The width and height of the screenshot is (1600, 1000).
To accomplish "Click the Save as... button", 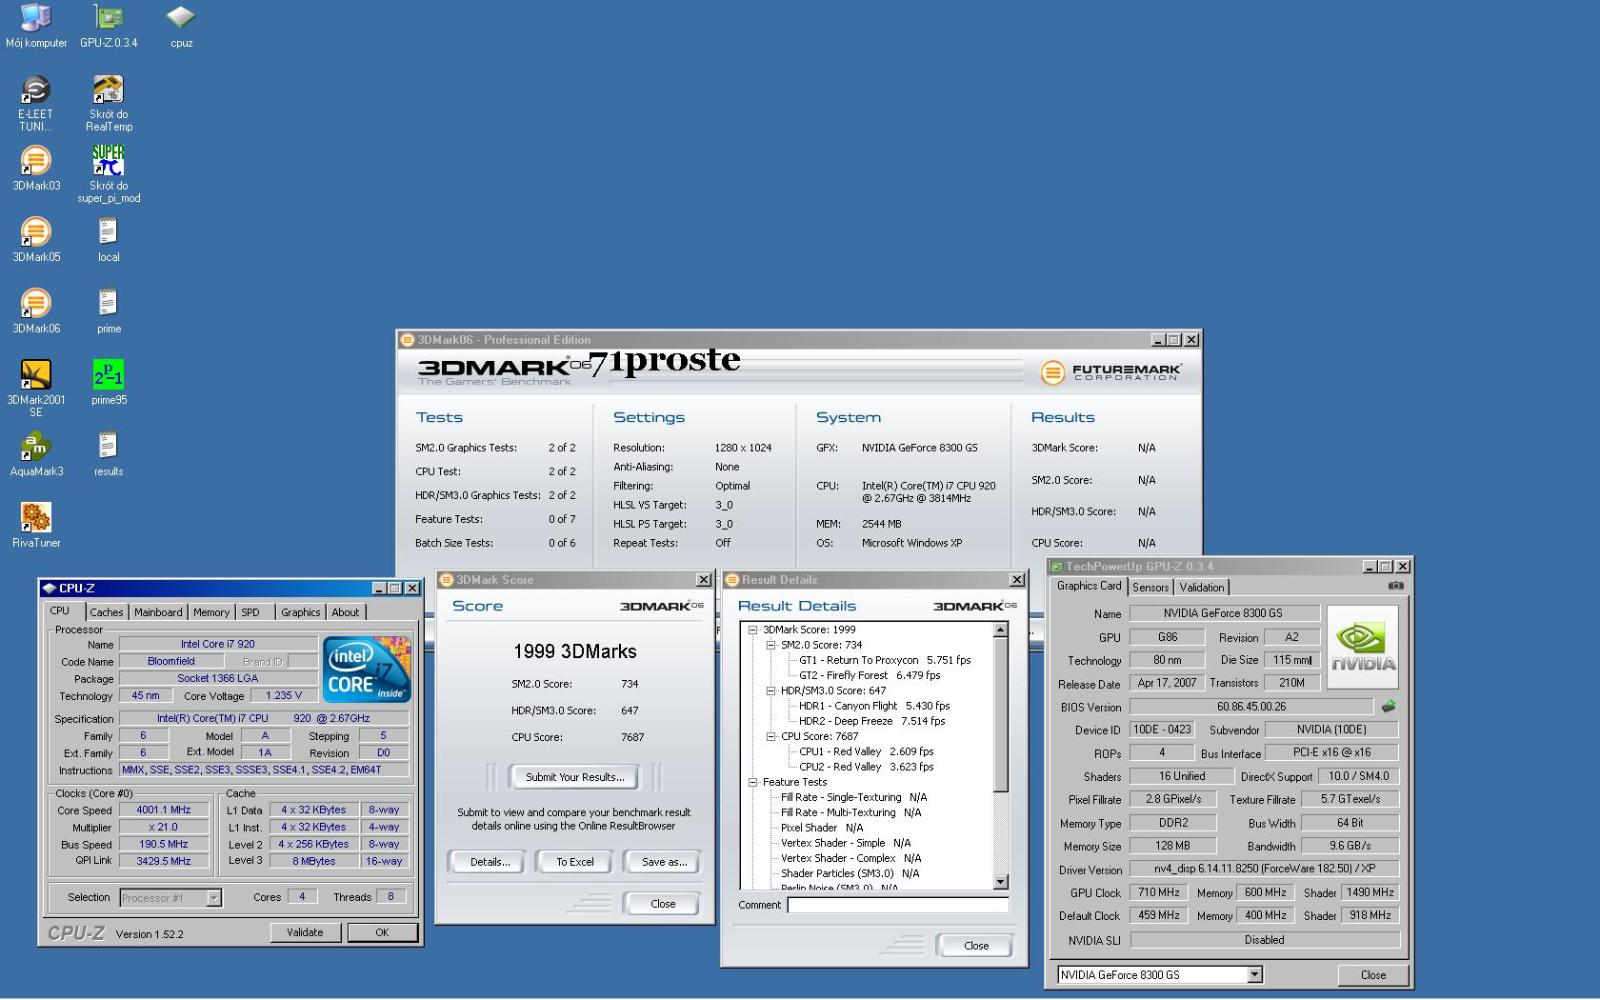I will [664, 862].
